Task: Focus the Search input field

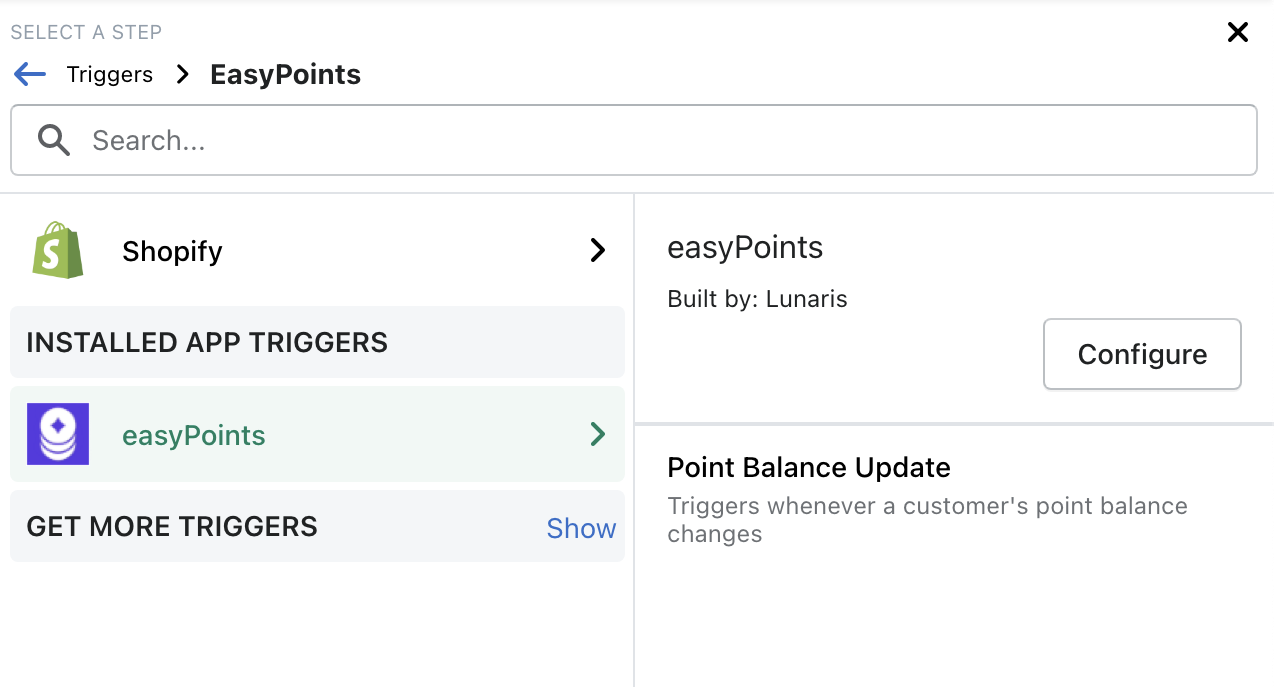Action: tap(660, 140)
